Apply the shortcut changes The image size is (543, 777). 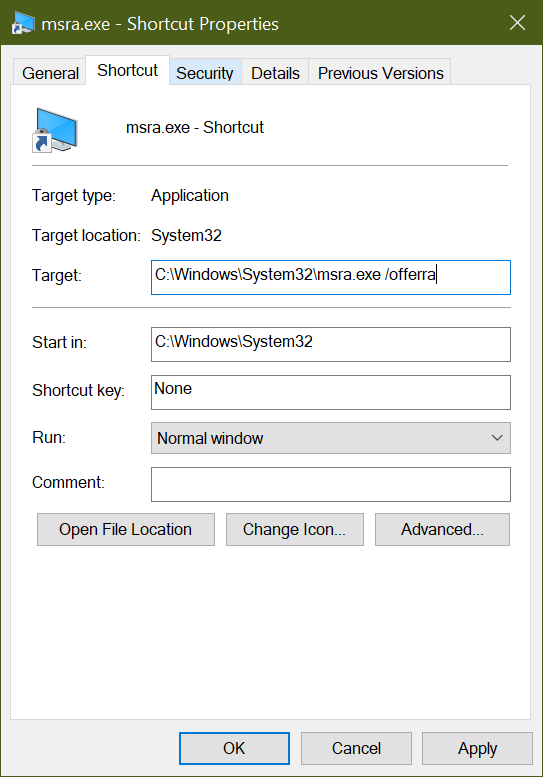pos(477,748)
